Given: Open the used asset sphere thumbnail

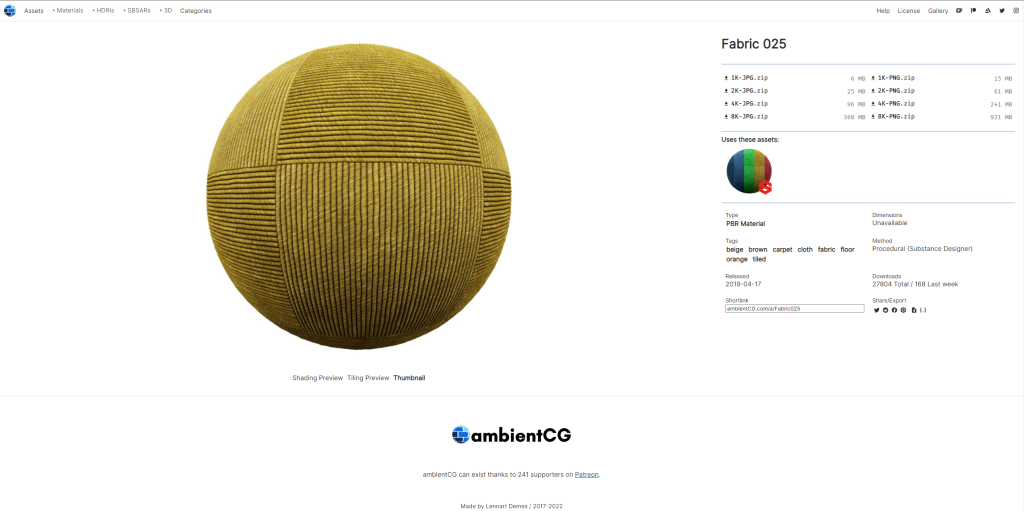Looking at the screenshot, I should [x=749, y=171].
